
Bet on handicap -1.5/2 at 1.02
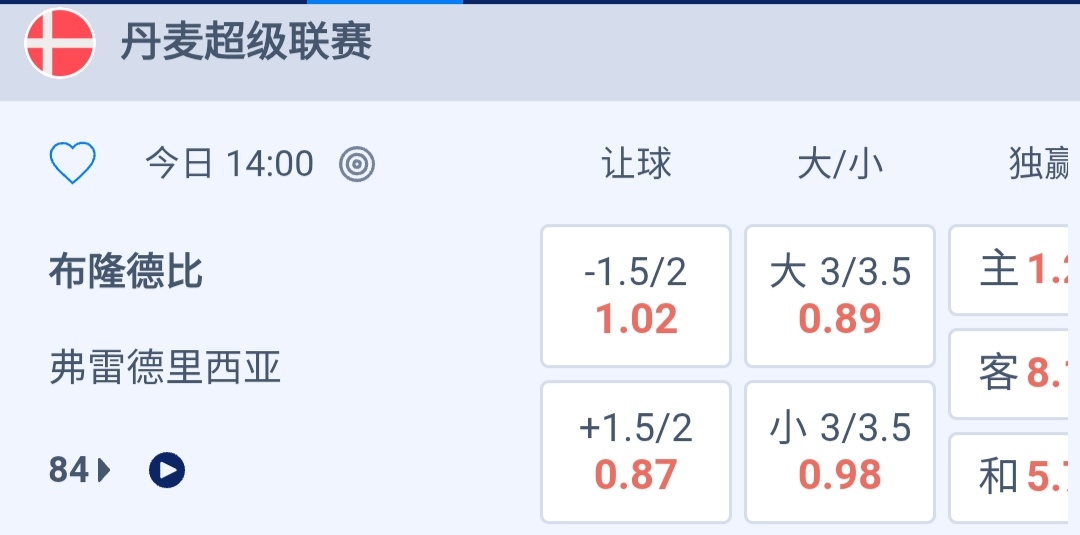(x=636, y=296)
